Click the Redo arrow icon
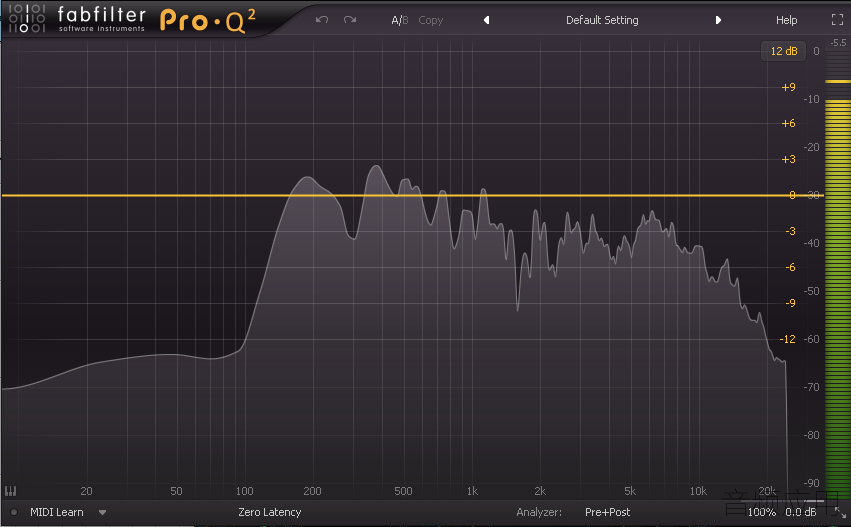Image resolution: width=851 pixels, height=527 pixels. click(x=350, y=20)
